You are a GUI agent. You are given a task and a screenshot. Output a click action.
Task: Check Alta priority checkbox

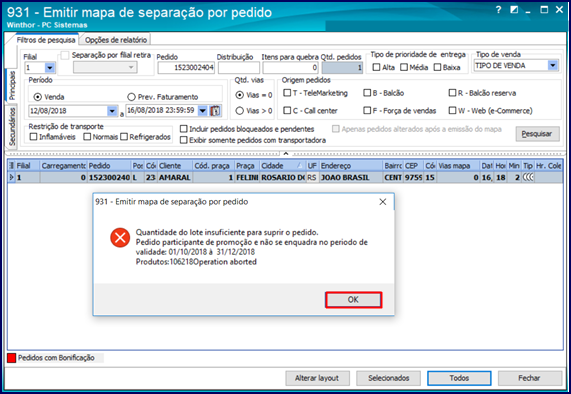click(377, 67)
